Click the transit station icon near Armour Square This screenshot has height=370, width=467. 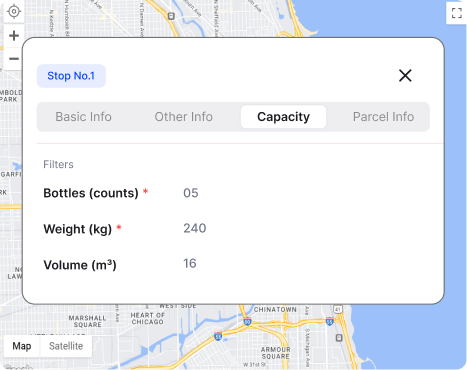(x=339, y=338)
